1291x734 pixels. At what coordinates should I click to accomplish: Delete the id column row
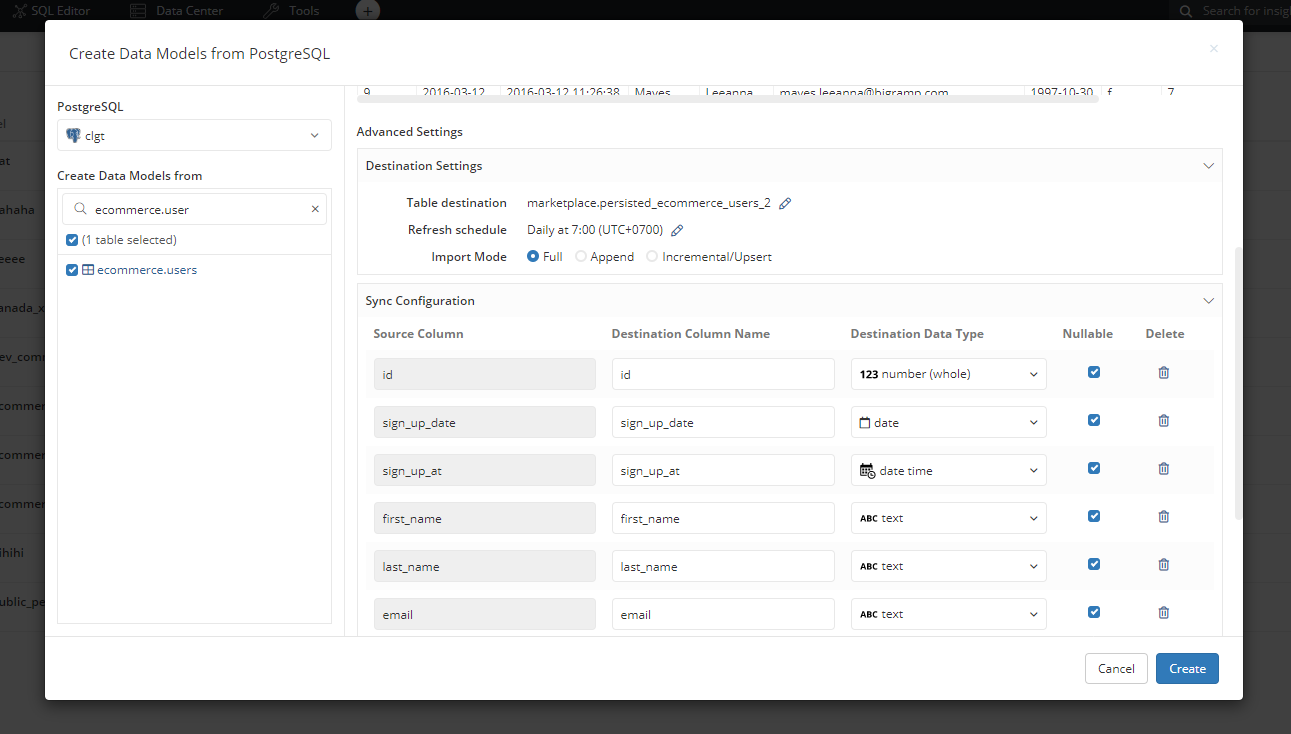pyautogui.click(x=1164, y=372)
